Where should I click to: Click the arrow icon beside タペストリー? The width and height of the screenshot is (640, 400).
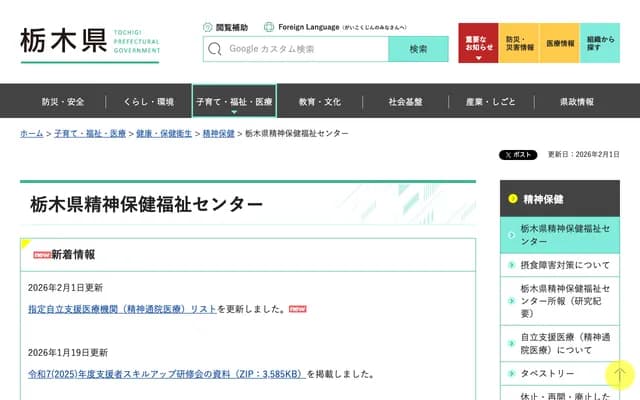[511, 373]
